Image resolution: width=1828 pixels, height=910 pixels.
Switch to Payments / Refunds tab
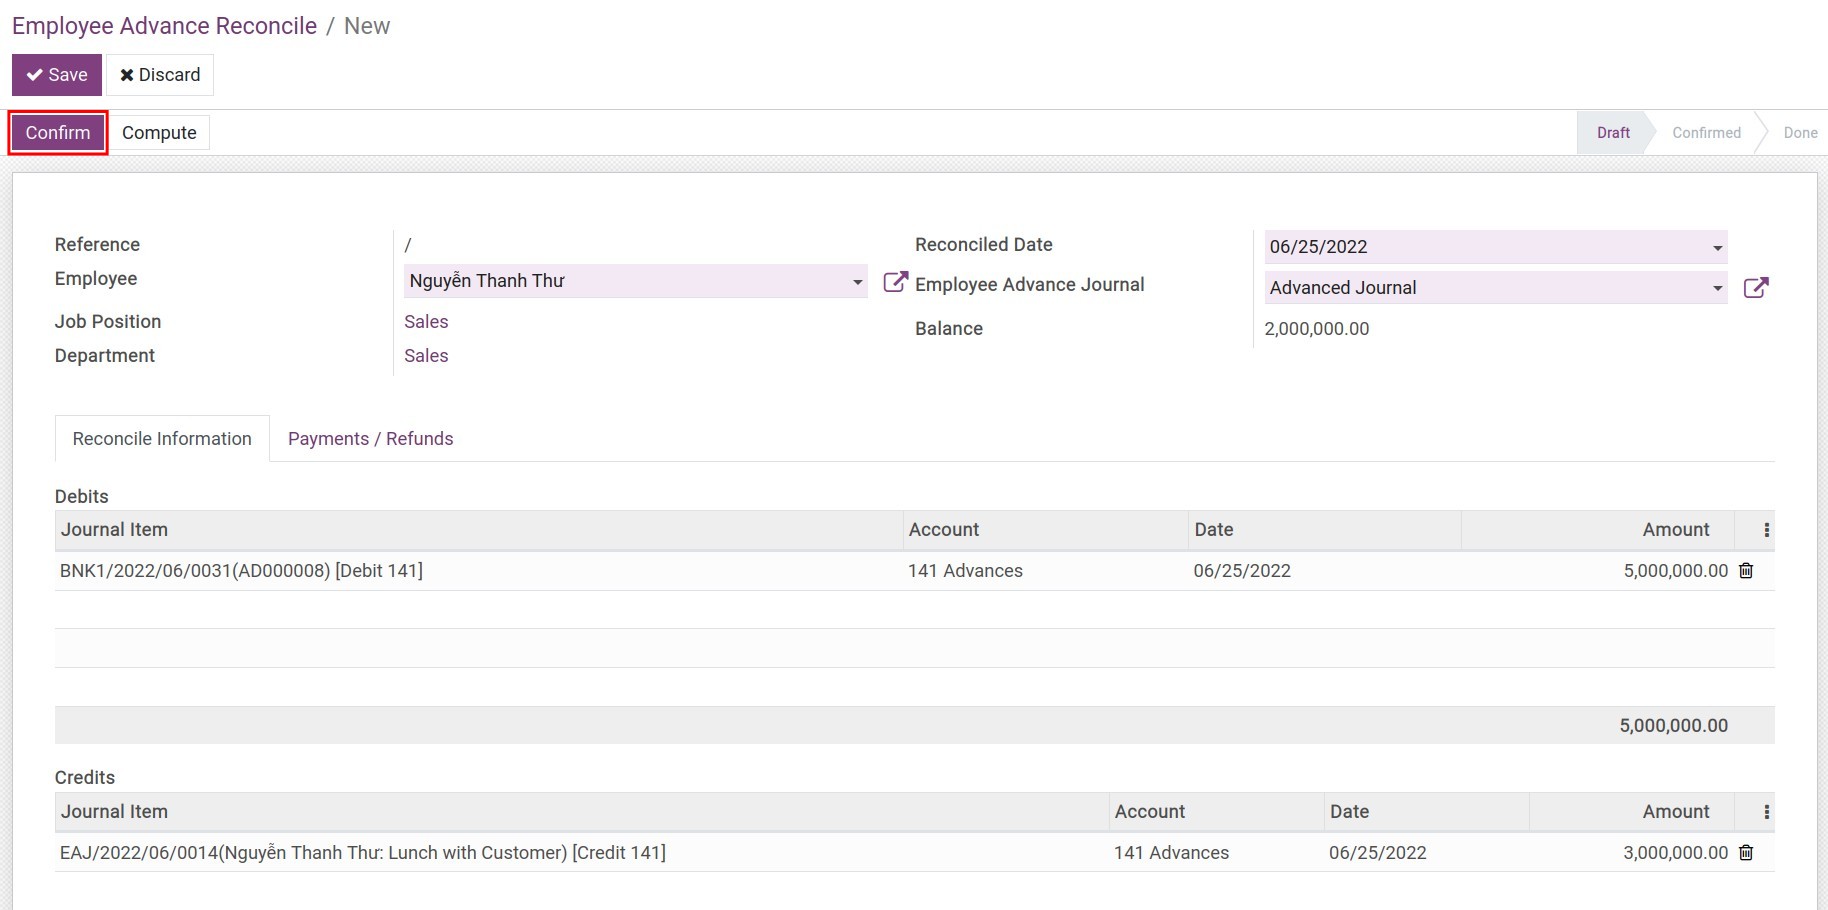(x=370, y=439)
